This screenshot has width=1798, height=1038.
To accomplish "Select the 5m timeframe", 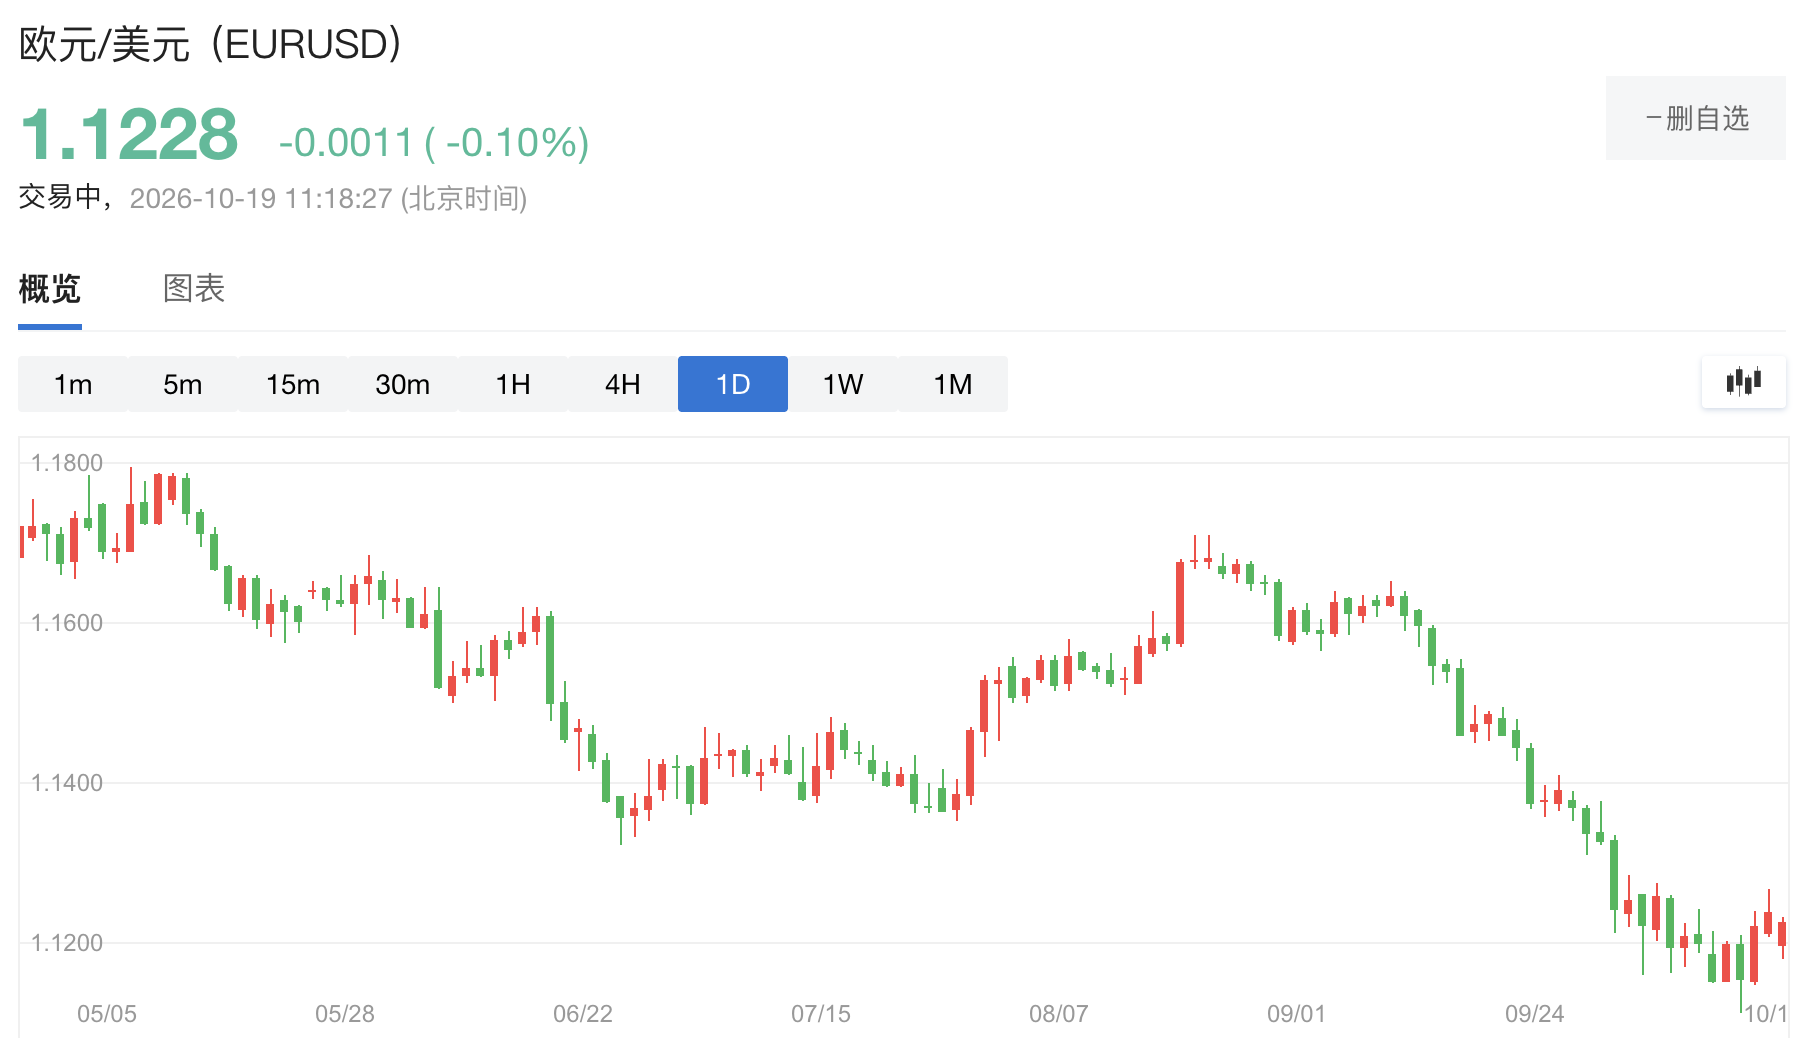I will [x=183, y=384].
